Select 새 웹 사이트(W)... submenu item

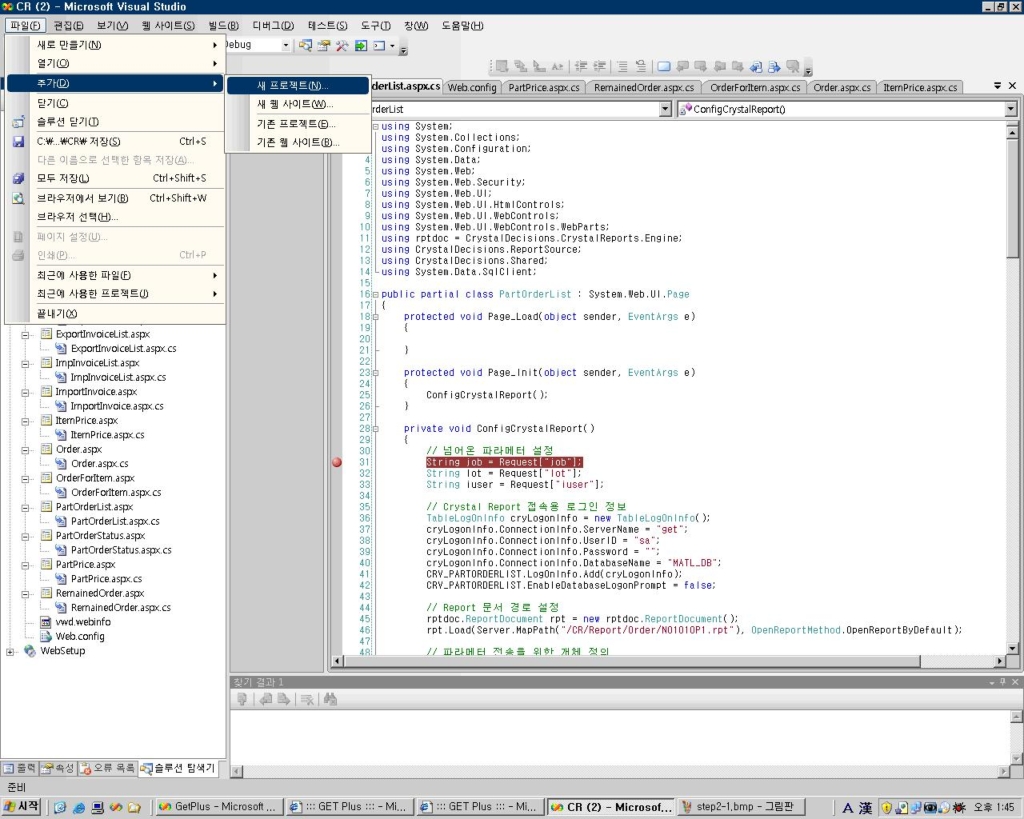[298, 104]
